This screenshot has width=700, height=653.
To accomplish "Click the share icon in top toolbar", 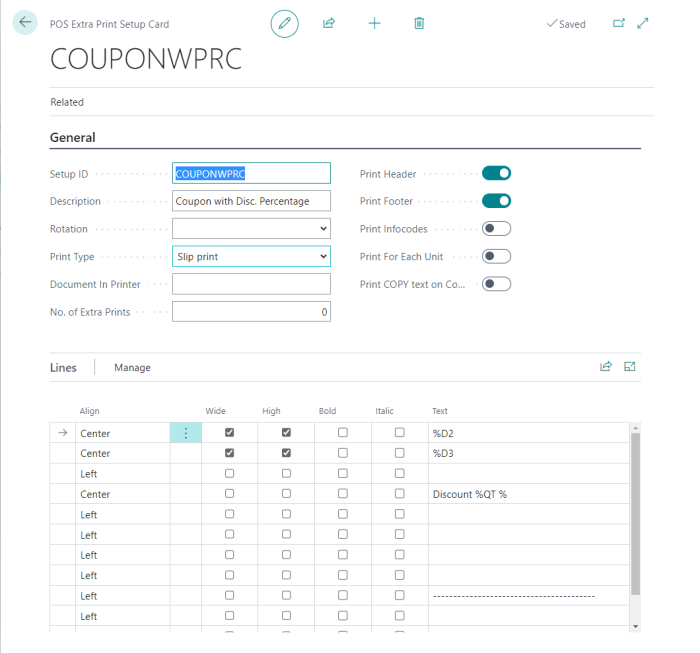I will pyautogui.click(x=329, y=23).
